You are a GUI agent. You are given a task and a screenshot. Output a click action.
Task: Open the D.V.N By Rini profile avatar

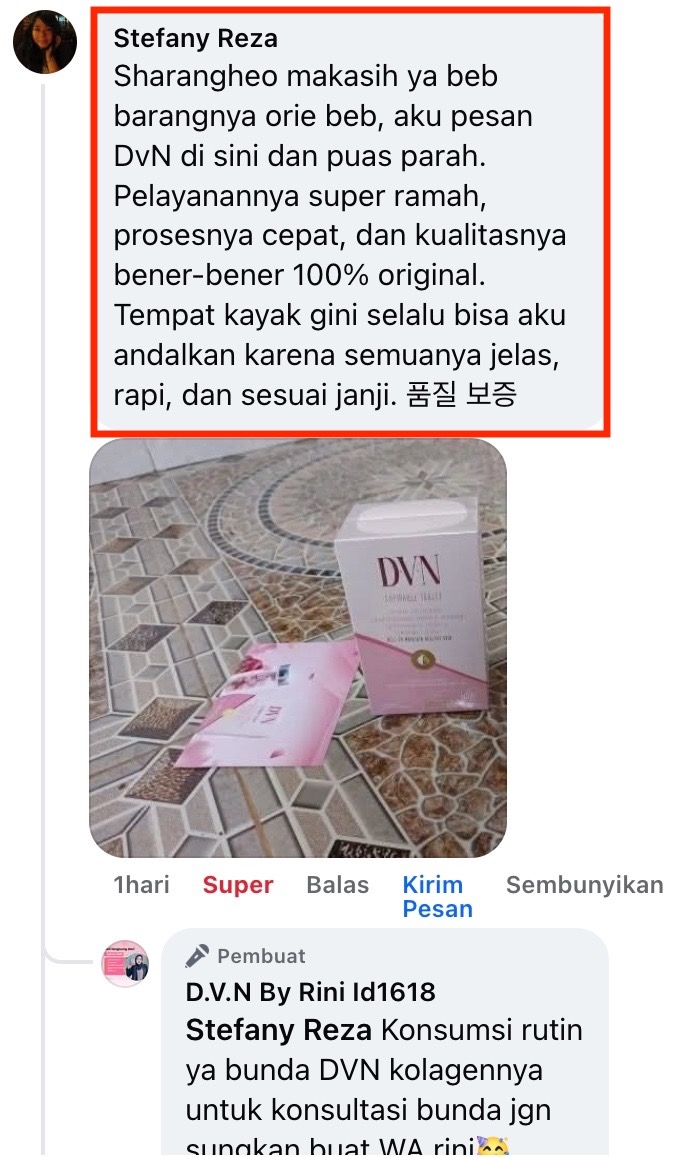point(125,964)
